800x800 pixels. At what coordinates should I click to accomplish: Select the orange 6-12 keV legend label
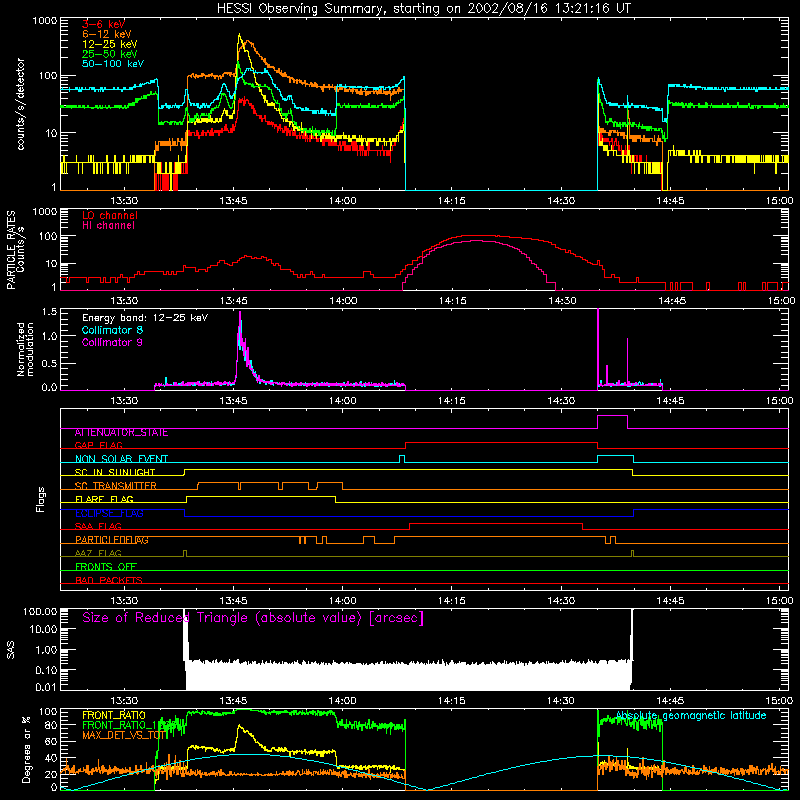coord(107,34)
